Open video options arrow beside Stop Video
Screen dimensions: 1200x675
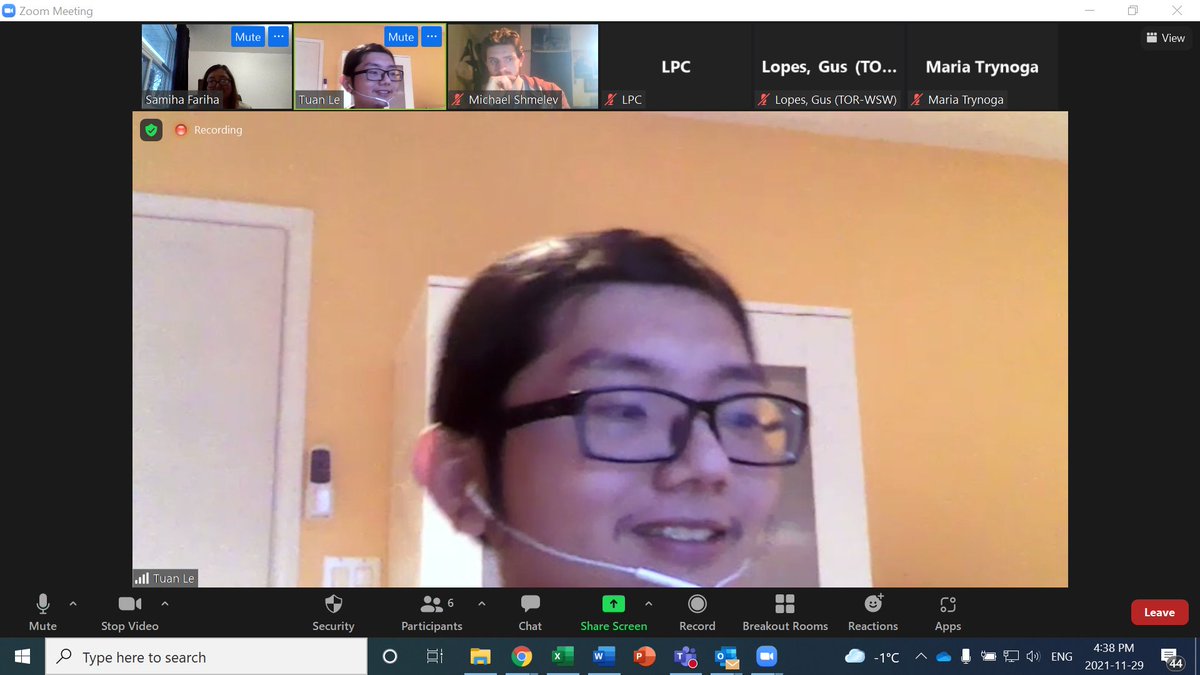pyautogui.click(x=165, y=604)
